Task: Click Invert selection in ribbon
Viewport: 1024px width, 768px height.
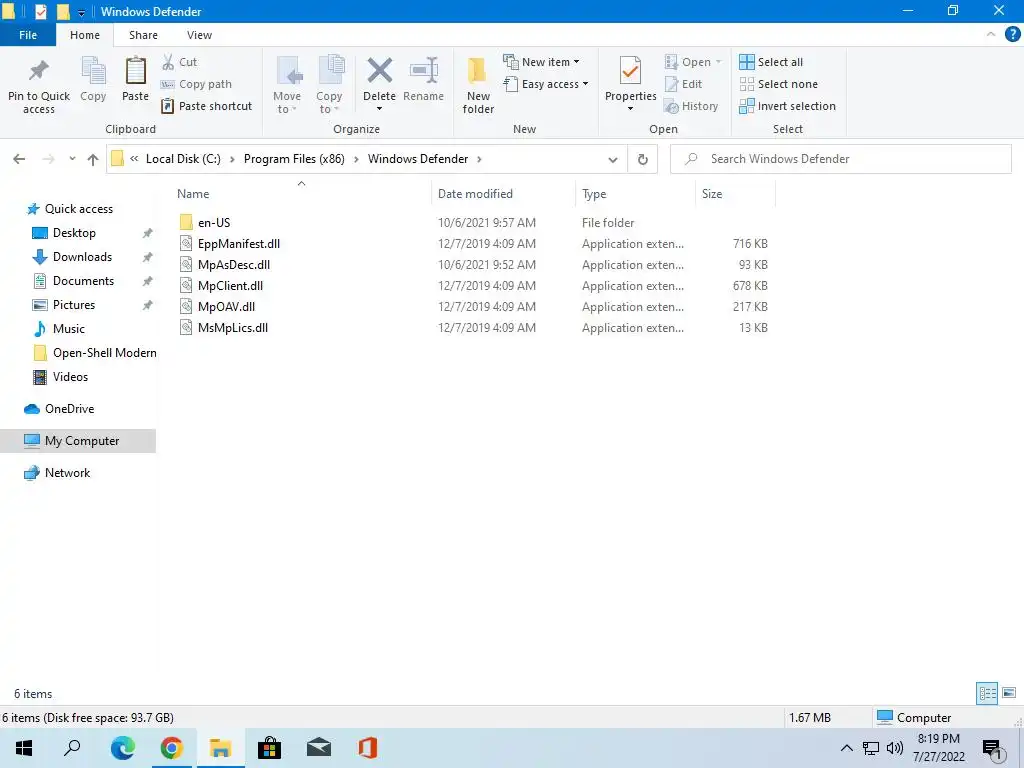Action: click(788, 106)
